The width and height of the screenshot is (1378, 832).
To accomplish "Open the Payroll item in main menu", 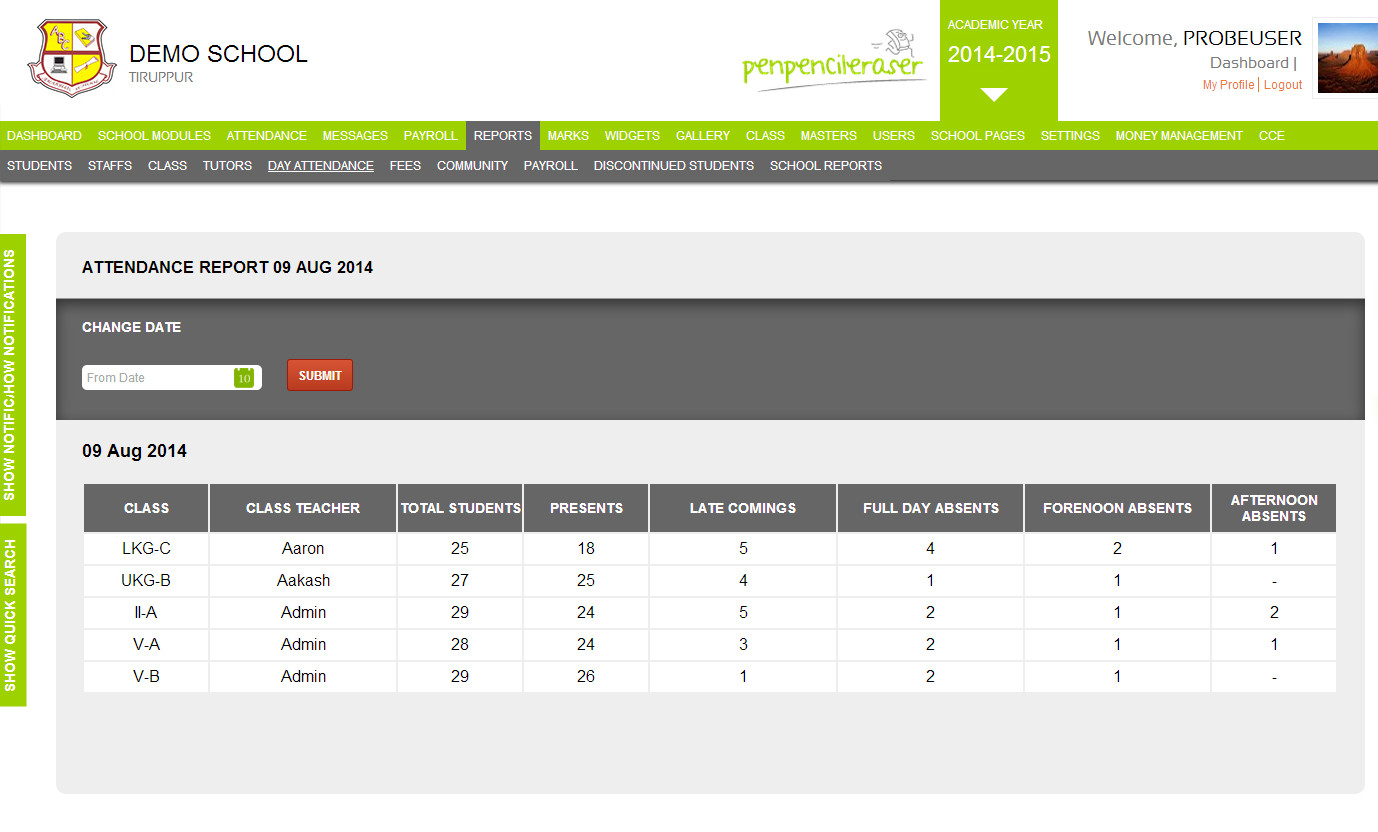I will (430, 135).
